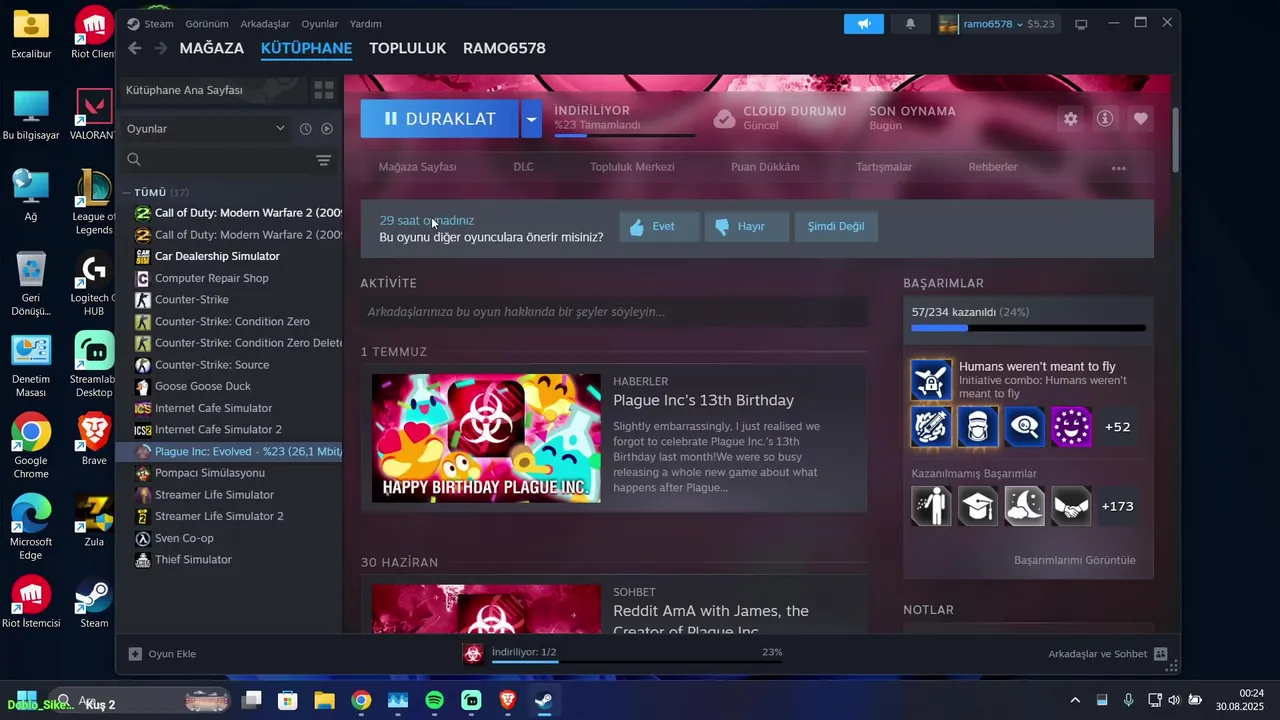Click the handshake unearned achievement icon
This screenshot has width=1280, height=720.
coord(1071,506)
